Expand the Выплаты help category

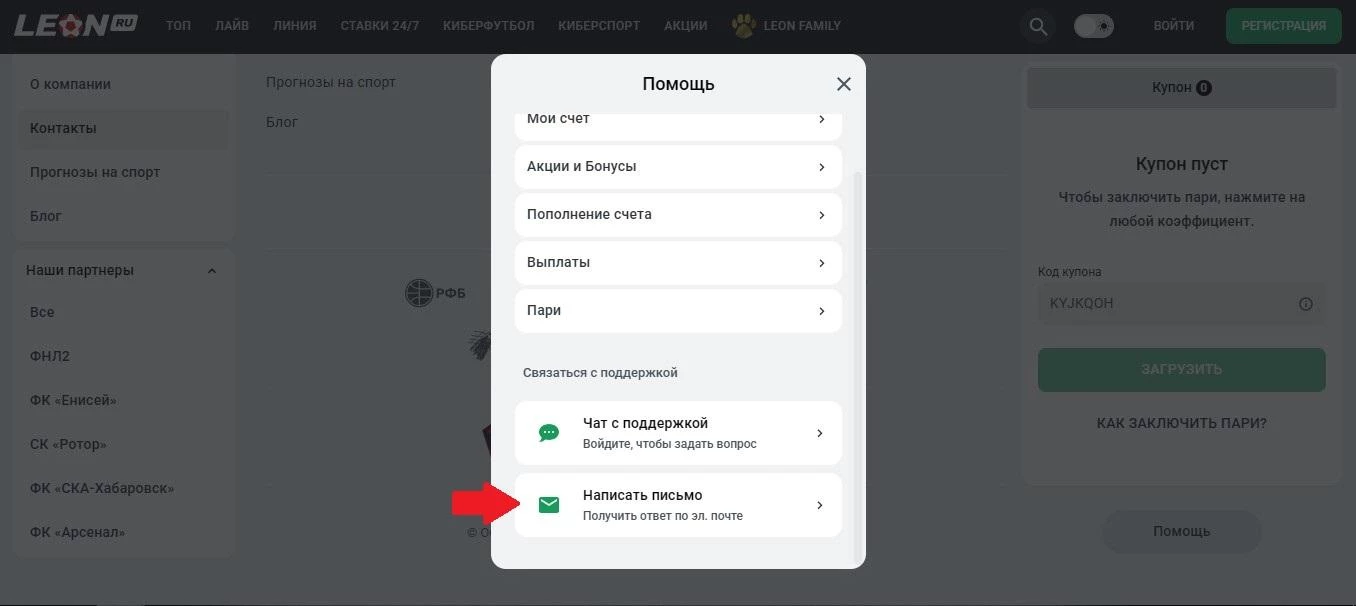coord(678,262)
